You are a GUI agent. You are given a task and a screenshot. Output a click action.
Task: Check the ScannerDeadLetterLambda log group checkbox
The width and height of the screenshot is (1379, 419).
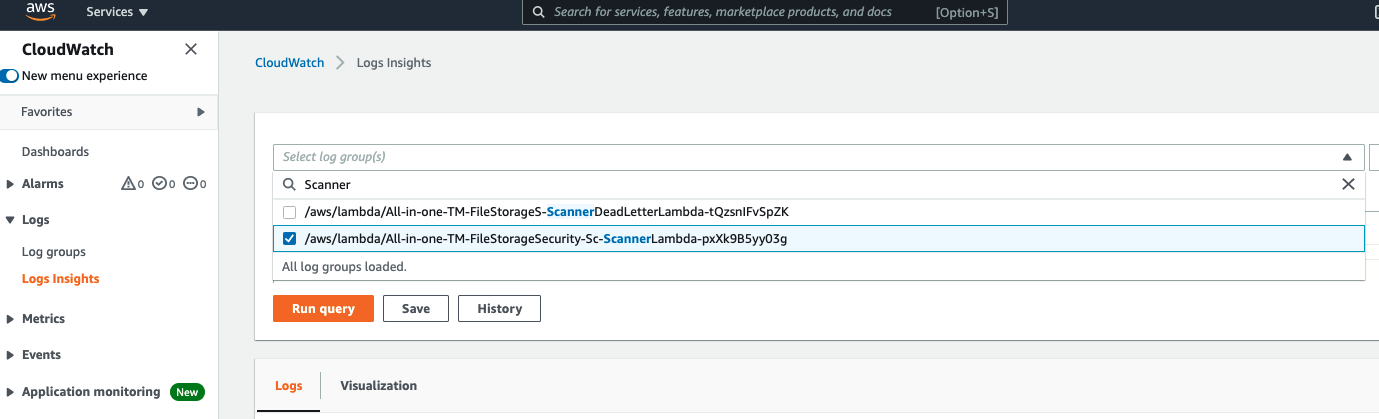tap(289, 212)
